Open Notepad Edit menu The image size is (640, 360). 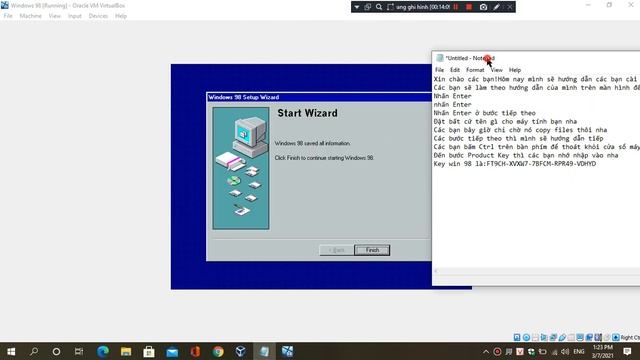455,70
